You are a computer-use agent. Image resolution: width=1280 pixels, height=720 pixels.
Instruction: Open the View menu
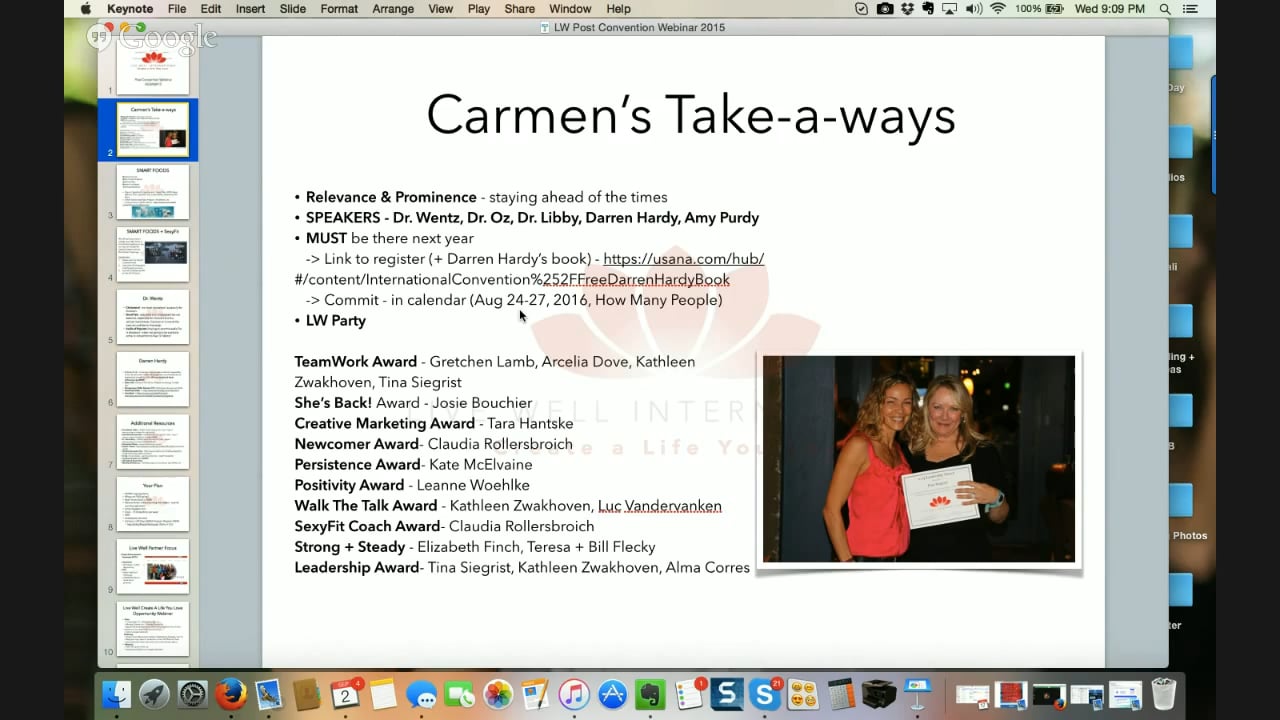click(x=441, y=9)
